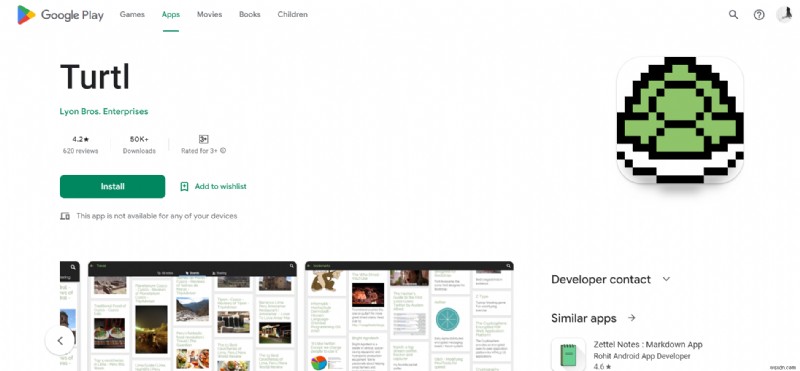The height and width of the screenshot is (371, 800).
Task: Open the Books tab
Action: pyautogui.click(x=249, y=15)
